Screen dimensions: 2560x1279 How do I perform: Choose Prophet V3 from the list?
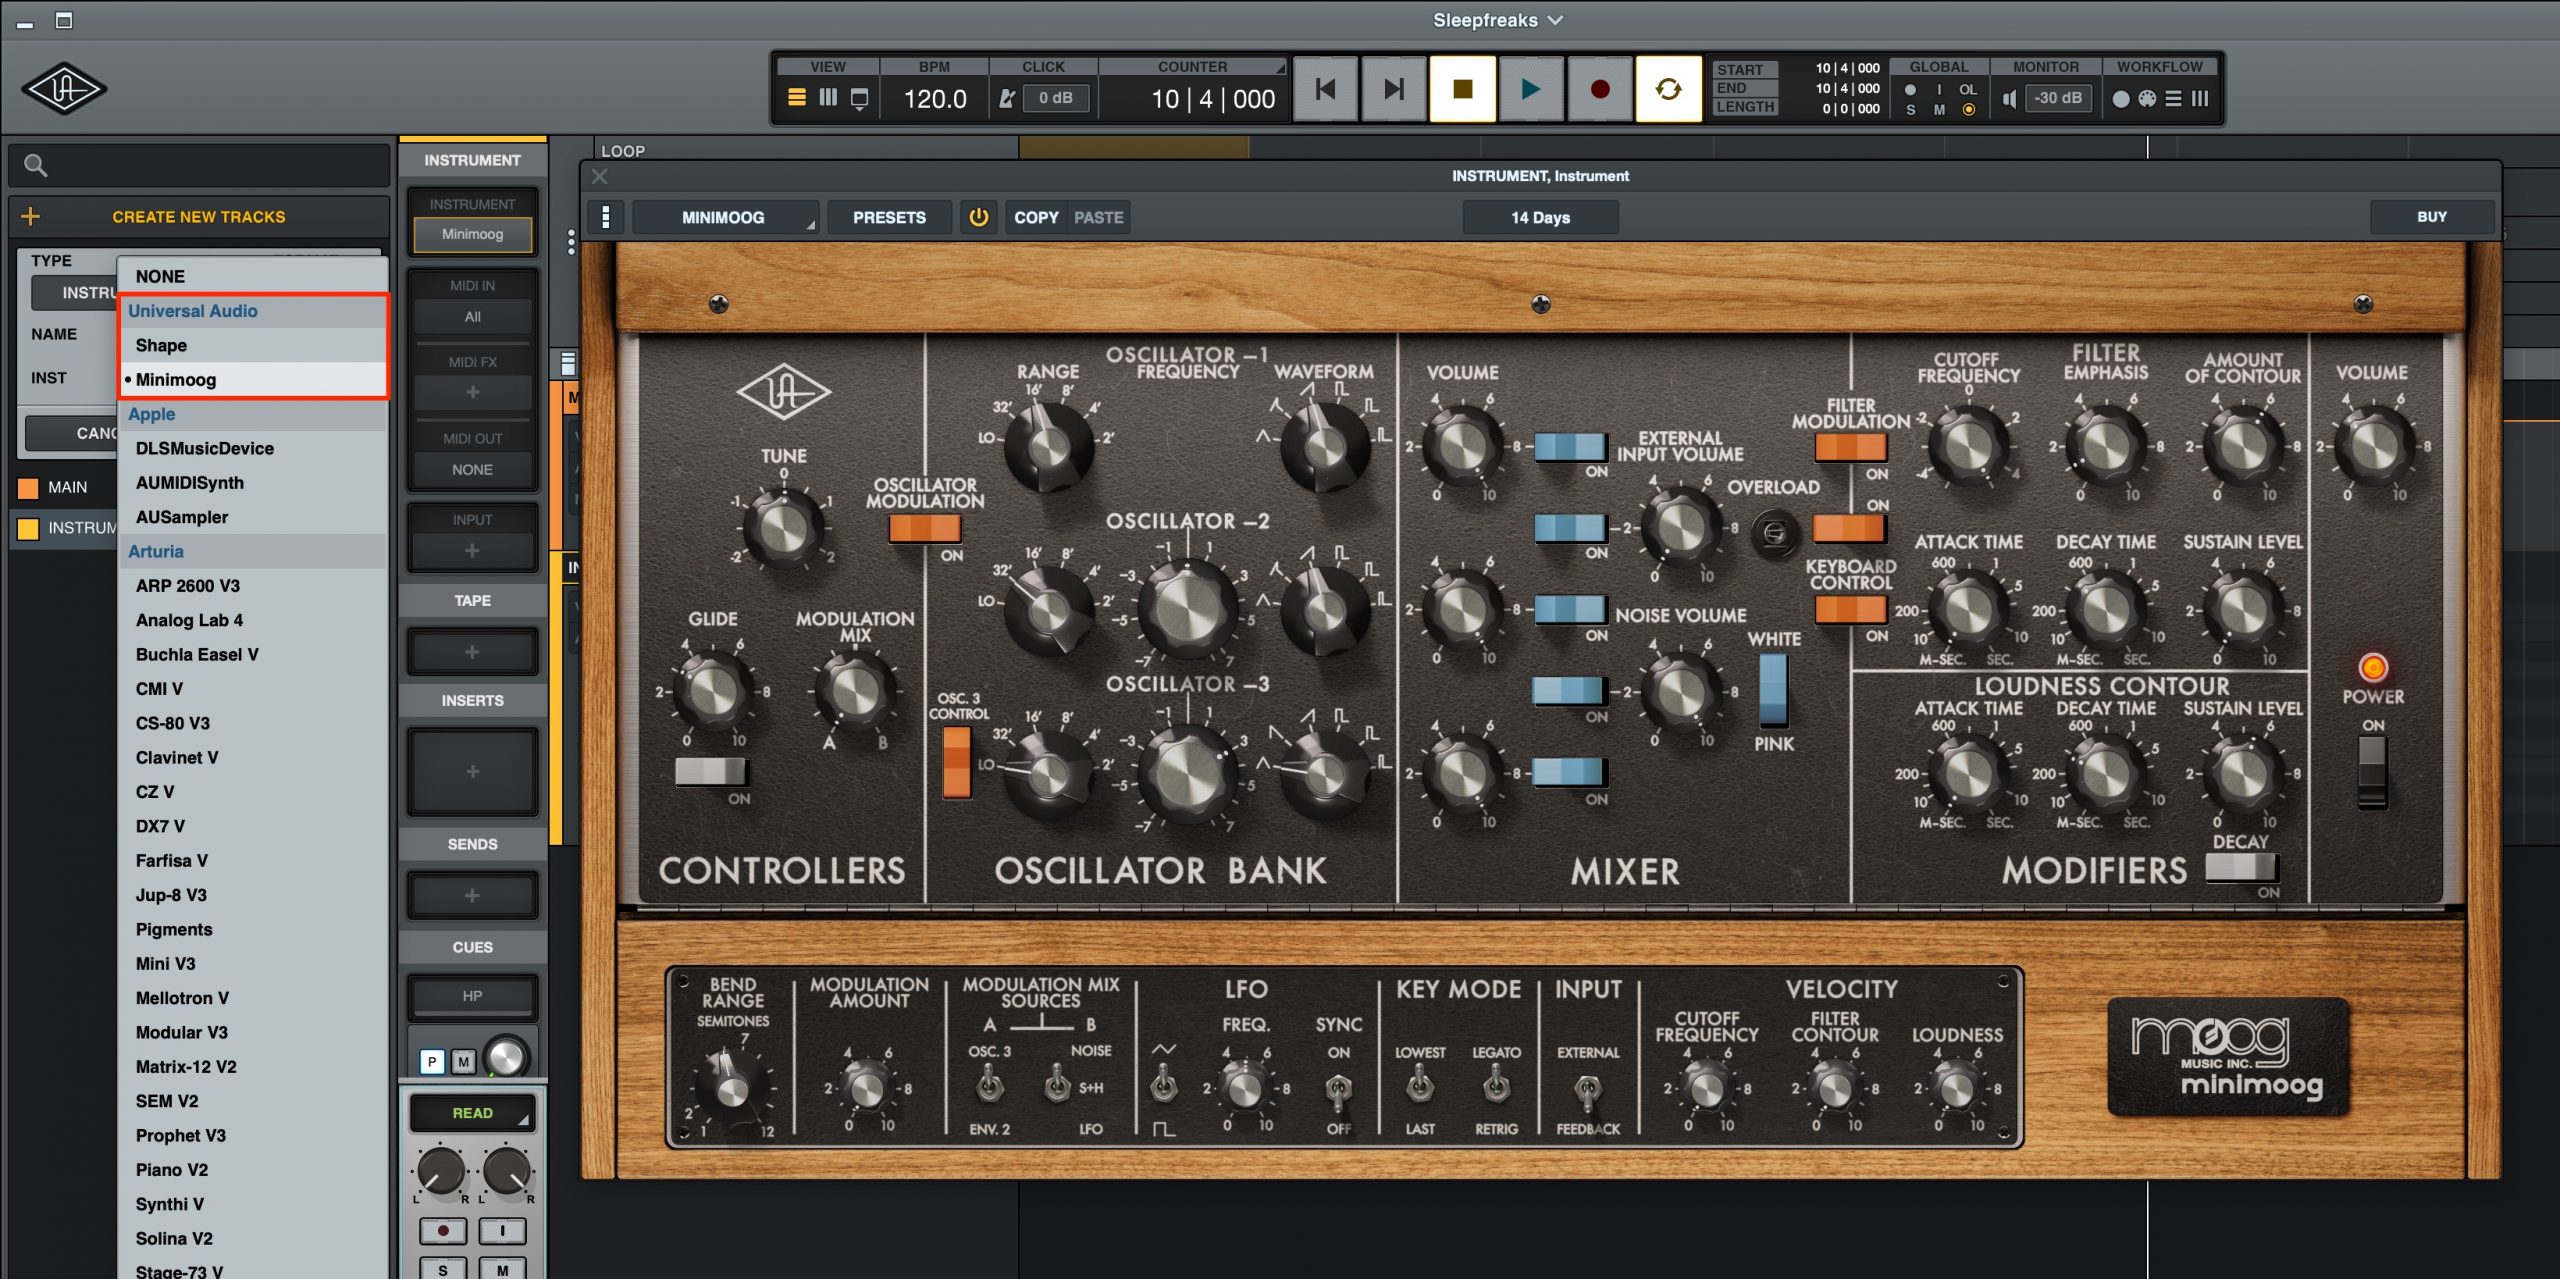point(253,1135)
